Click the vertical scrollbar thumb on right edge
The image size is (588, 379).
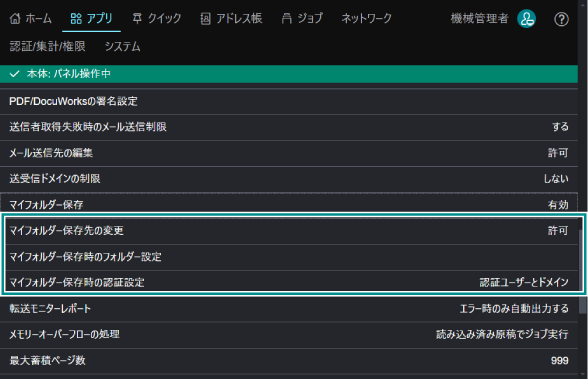pyautogui.click(x=582, y=271)
